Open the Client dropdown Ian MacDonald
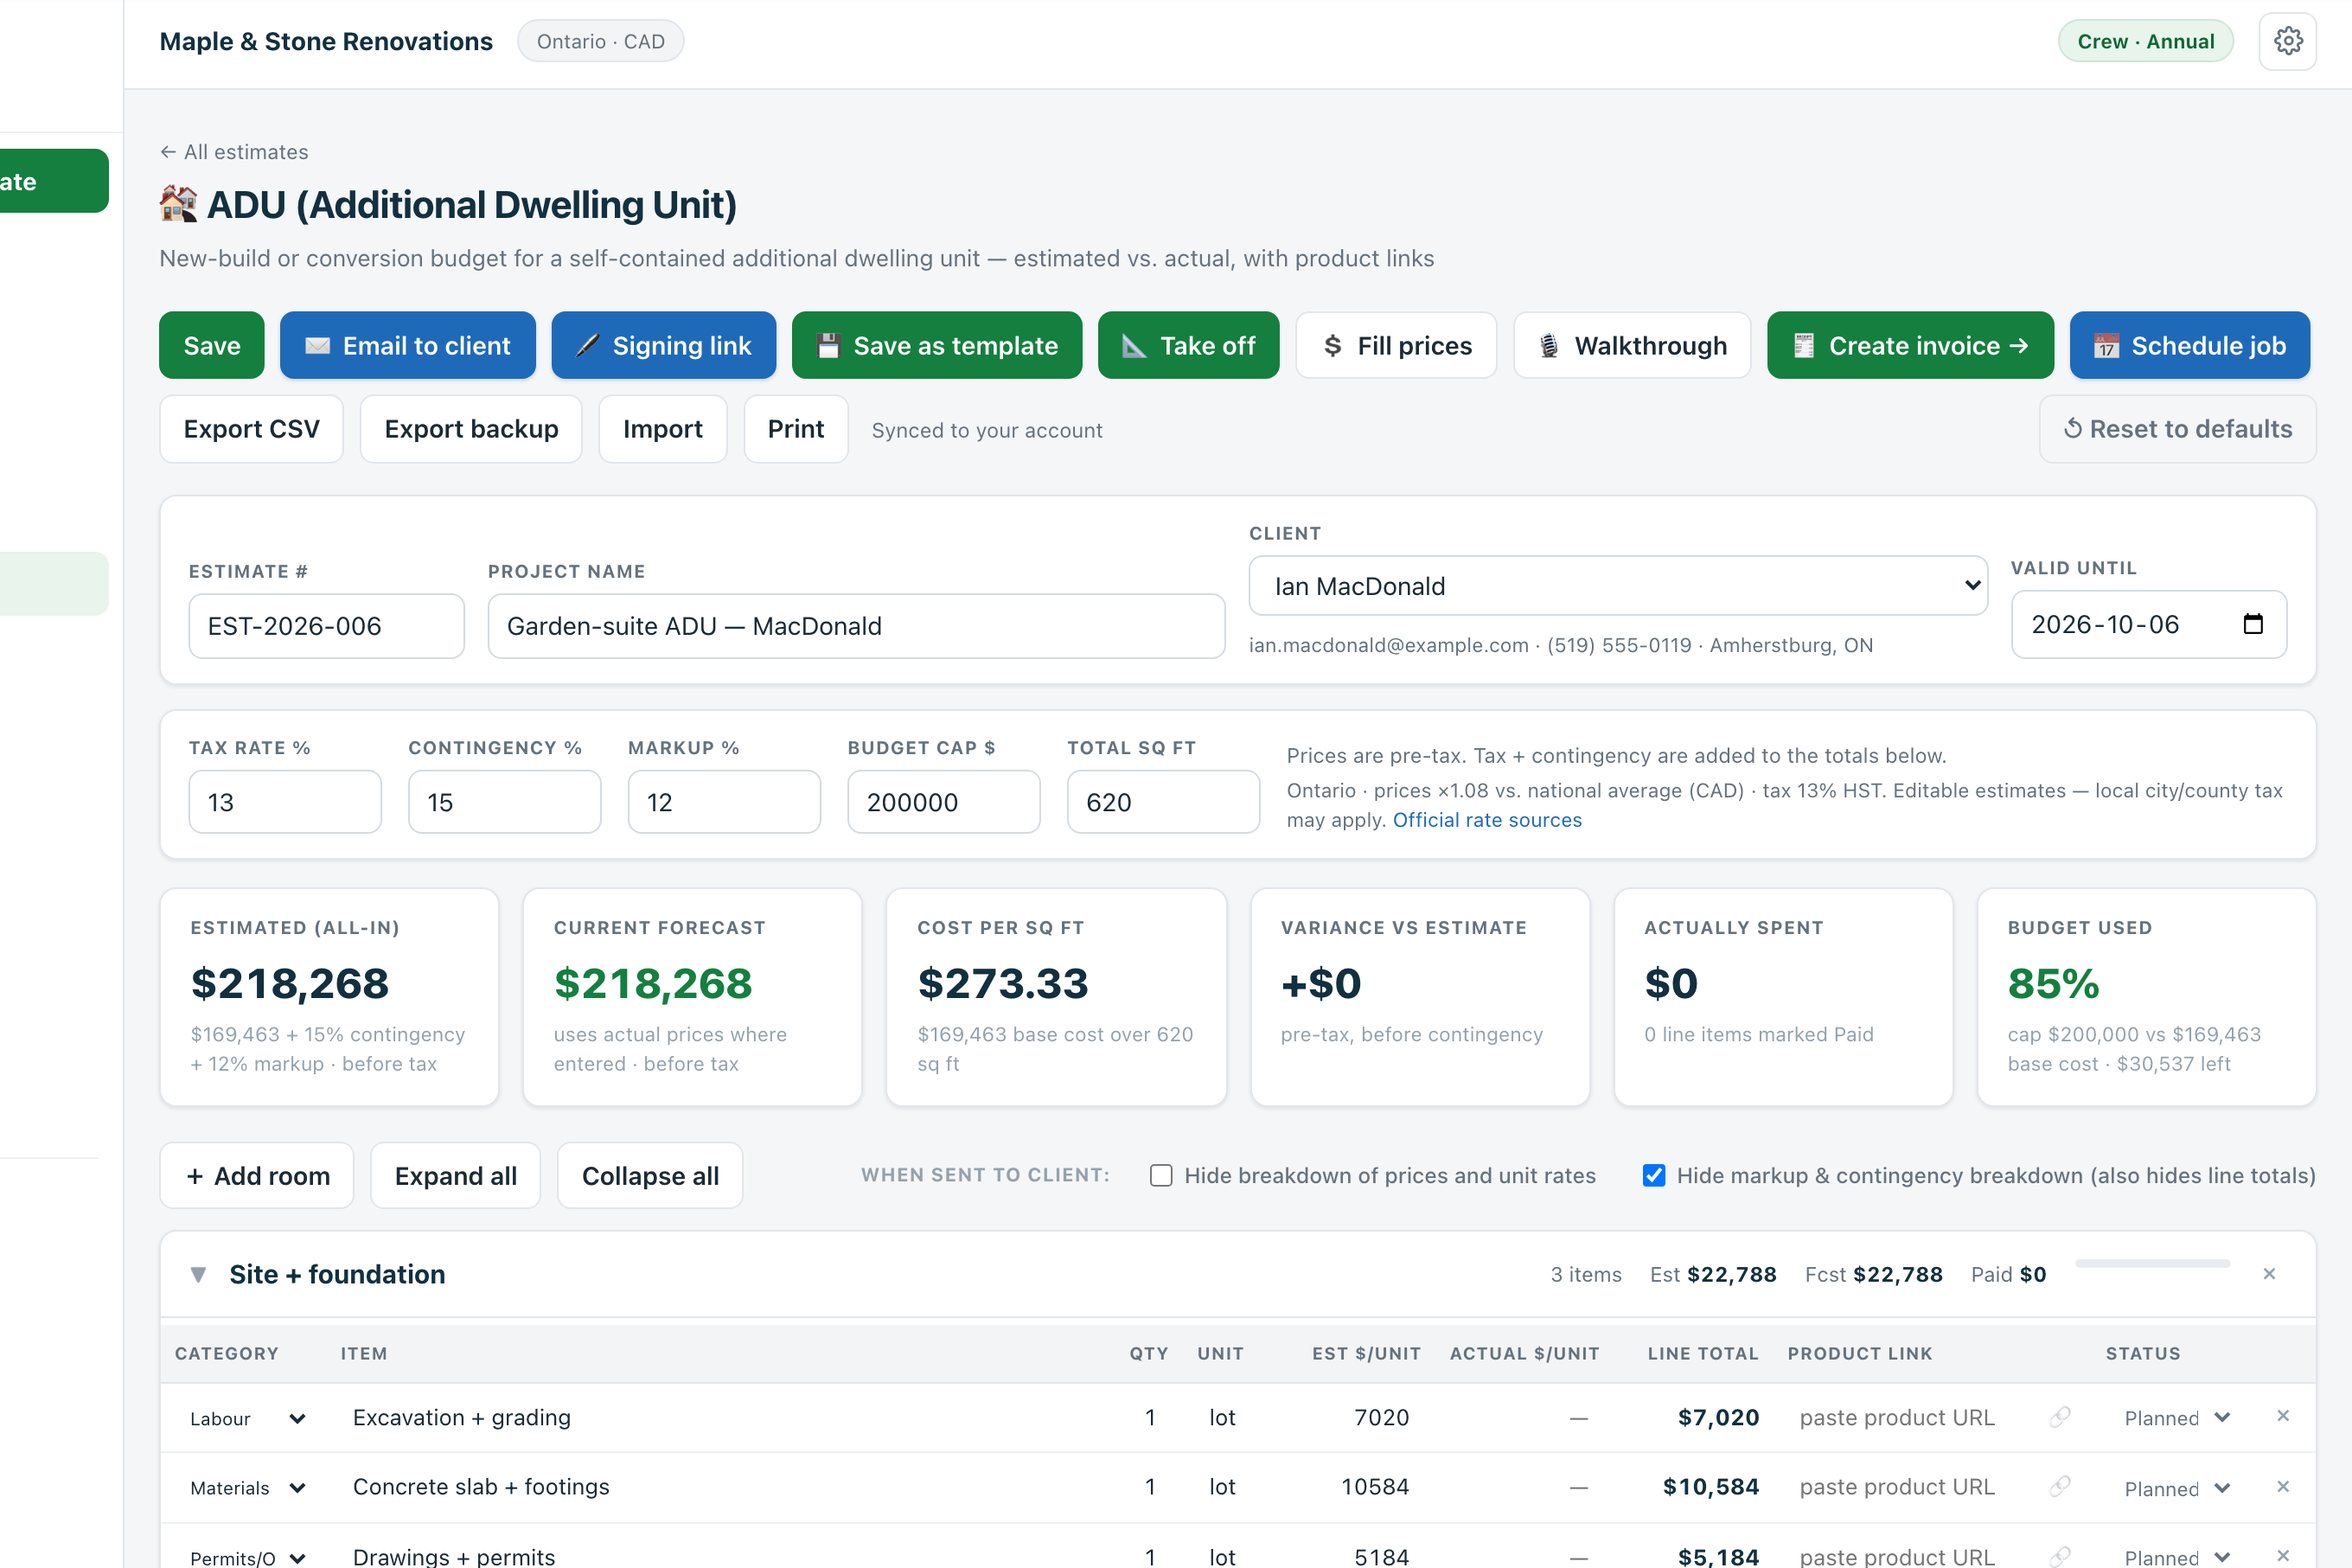 click(x=1617, y=586)
